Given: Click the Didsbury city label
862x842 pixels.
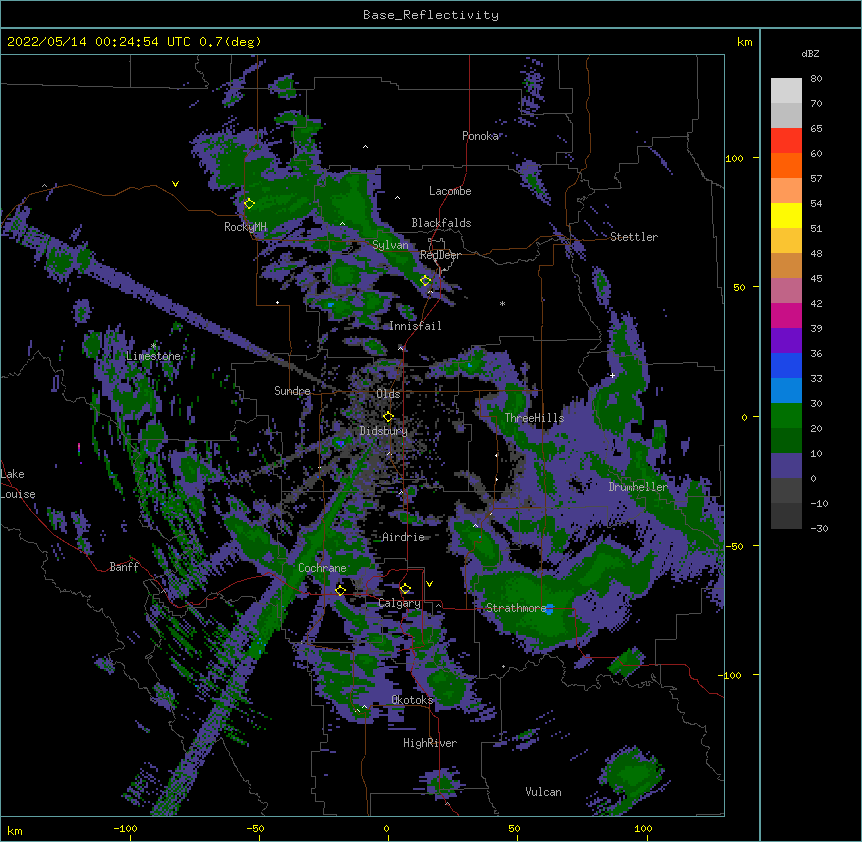Looking at the screenshot, I should (384, 431).
